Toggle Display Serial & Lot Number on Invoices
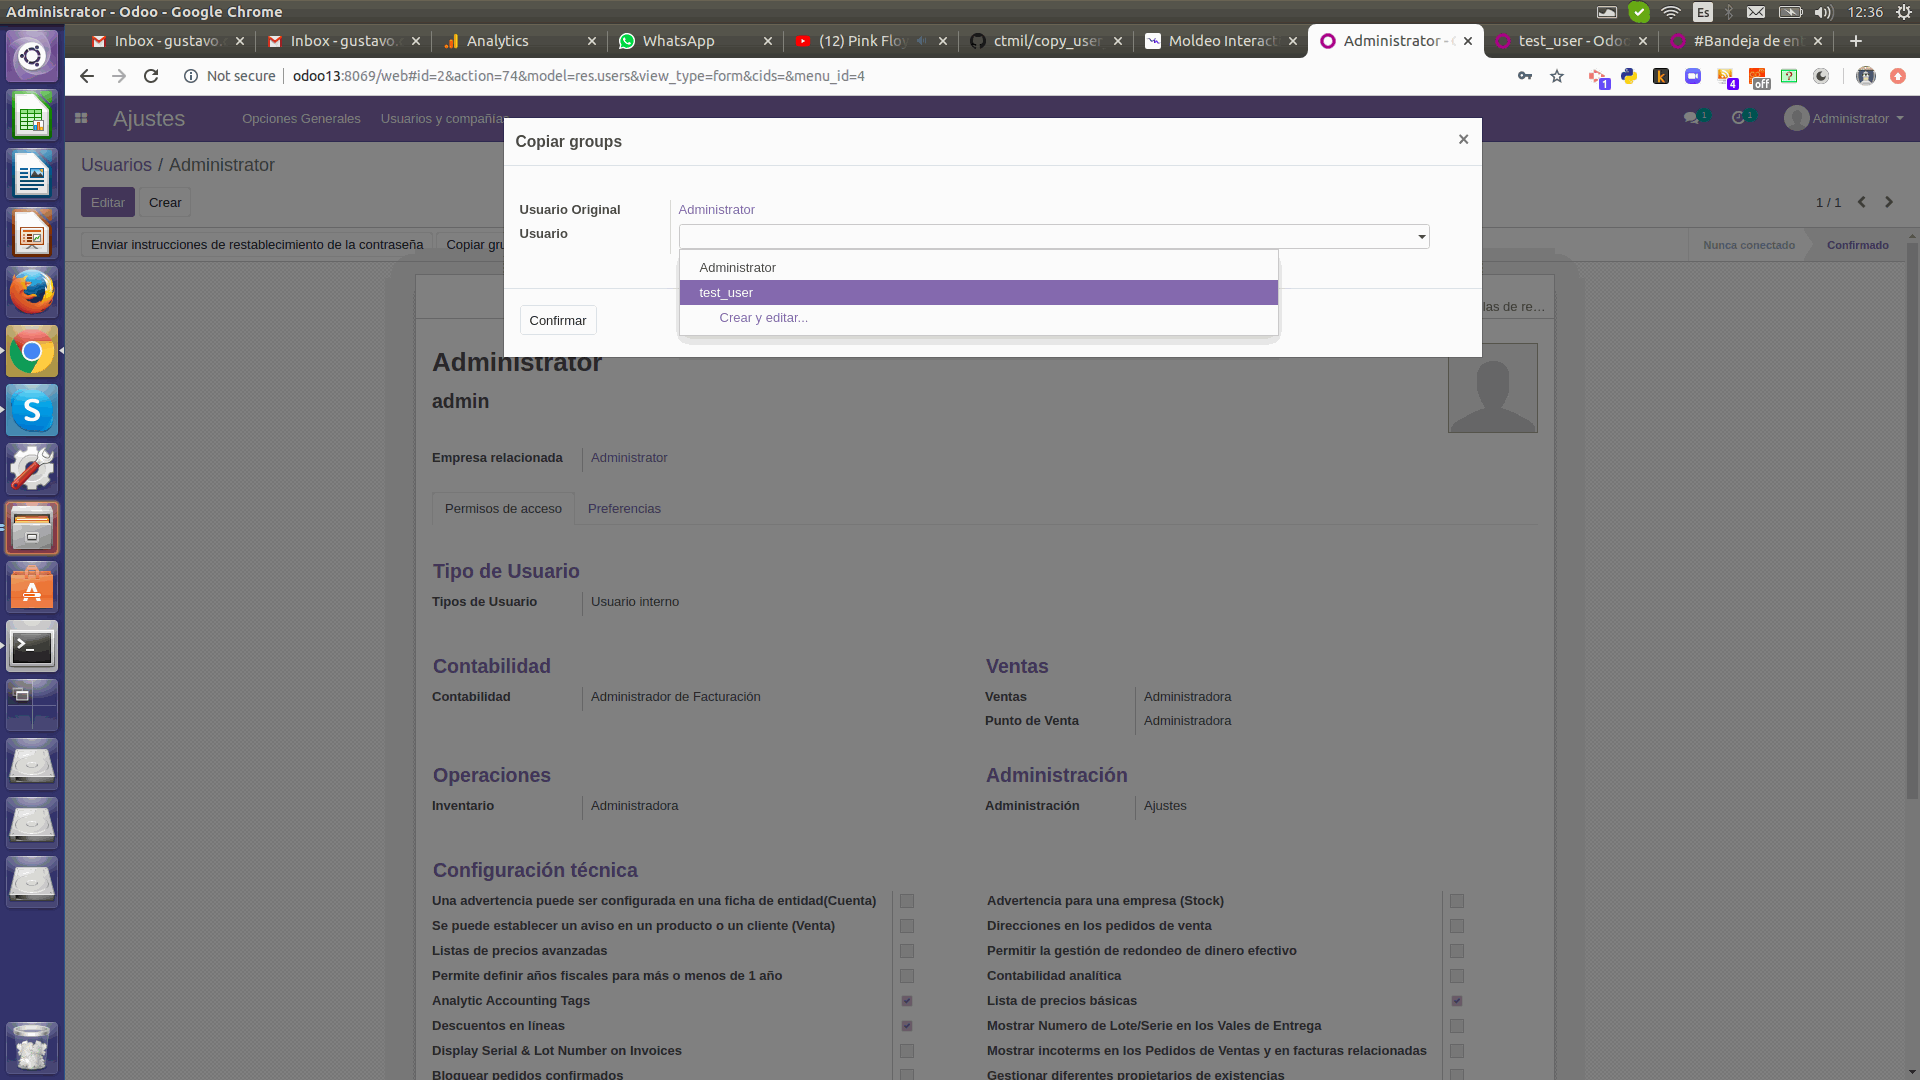The height and width of the screenshot is (1080, 1920). click(x=907, y=1051)
